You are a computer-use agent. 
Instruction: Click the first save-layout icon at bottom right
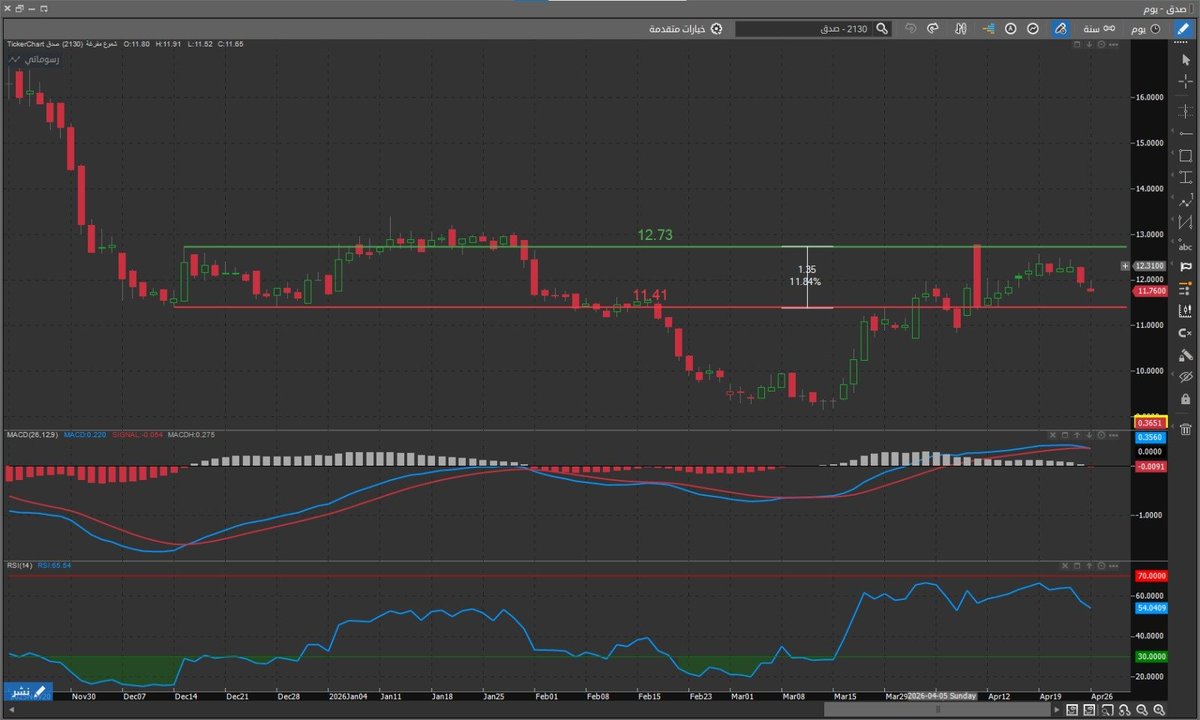(x=1072, y=710)
